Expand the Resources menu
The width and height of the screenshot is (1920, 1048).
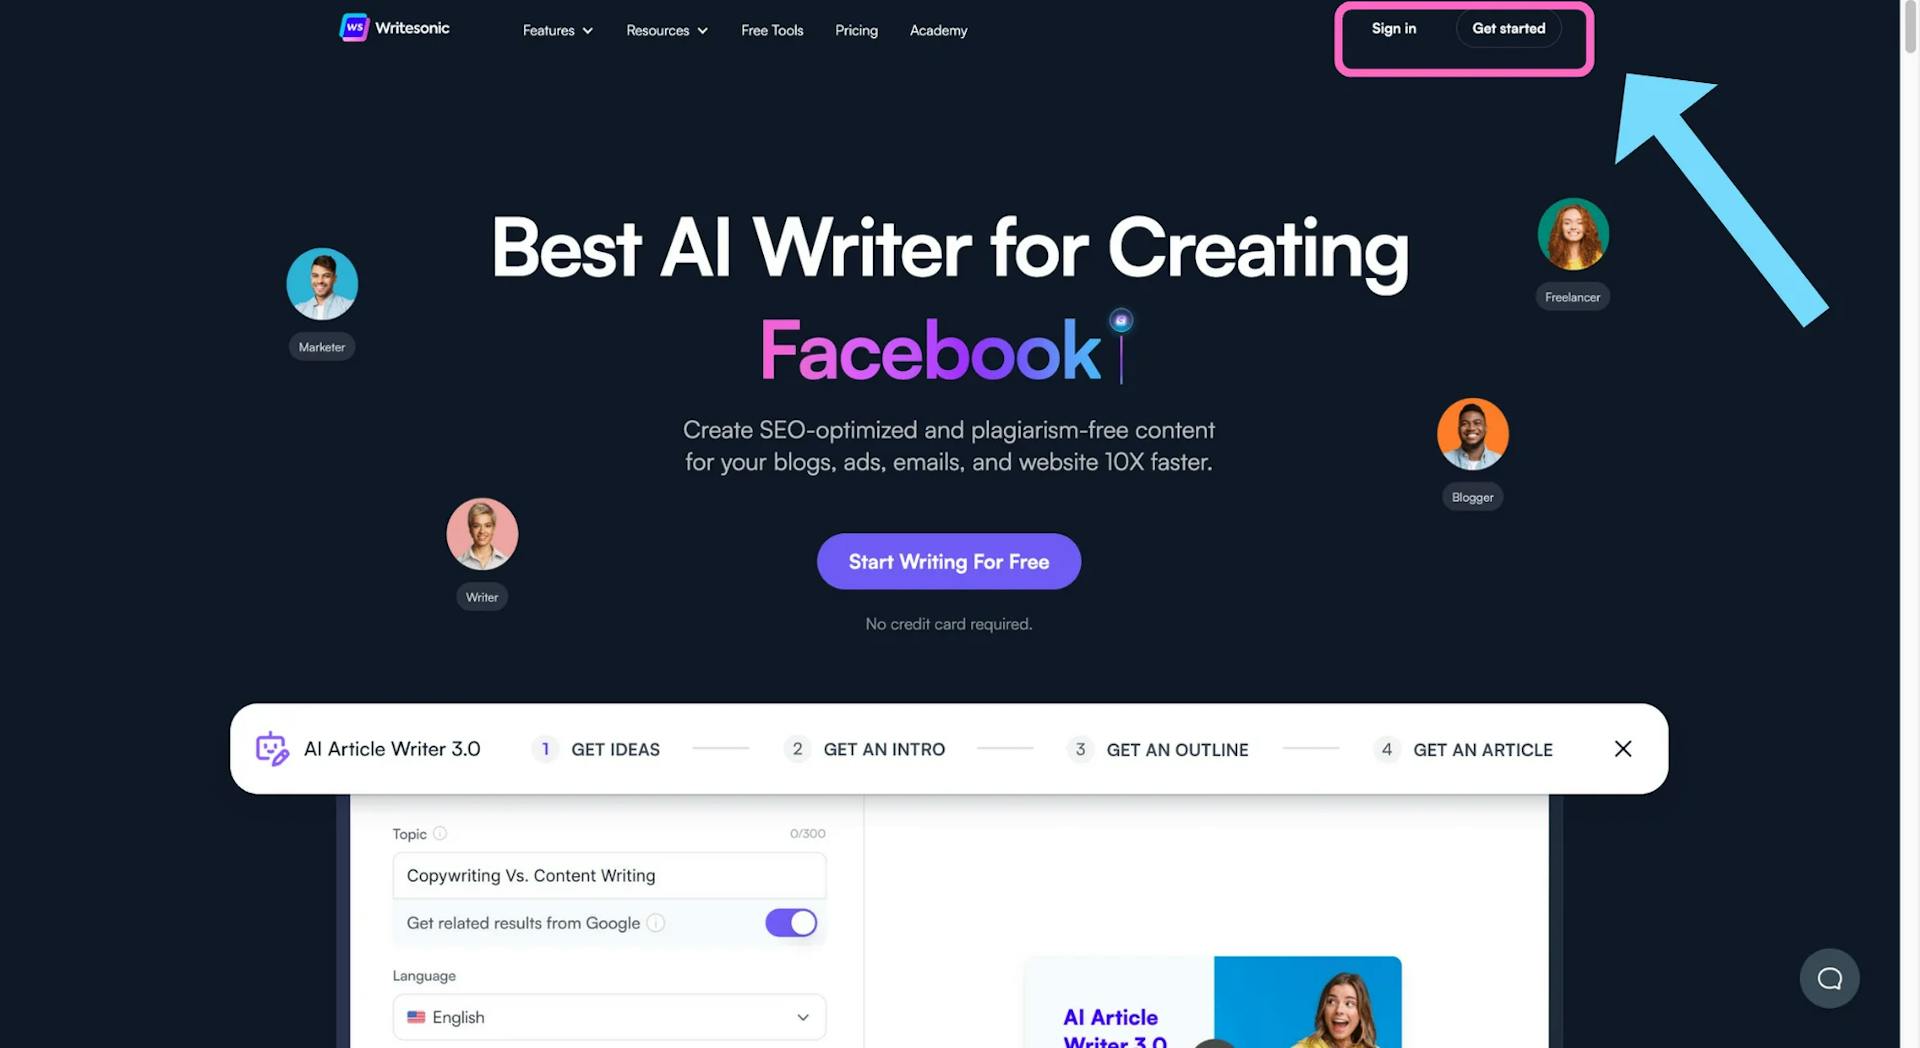tap(667, 30)
